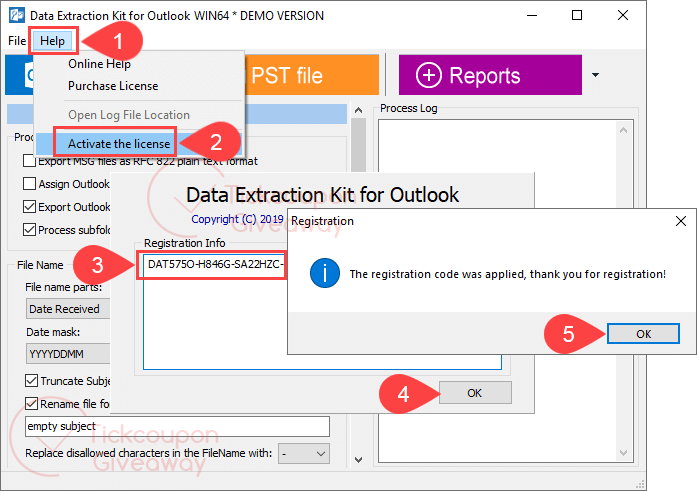Click the blue Outlook toolbar button

[19, 75]
